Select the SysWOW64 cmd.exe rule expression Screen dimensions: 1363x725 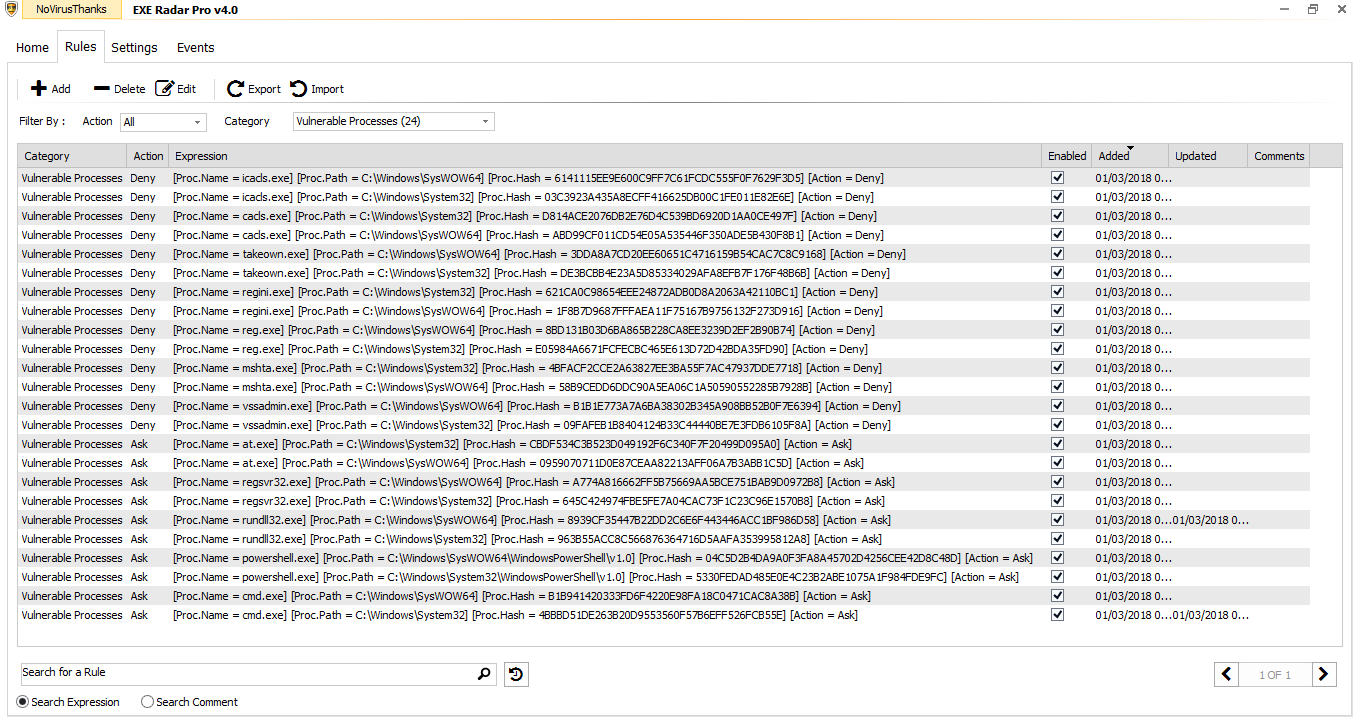(x=522, y=596)
